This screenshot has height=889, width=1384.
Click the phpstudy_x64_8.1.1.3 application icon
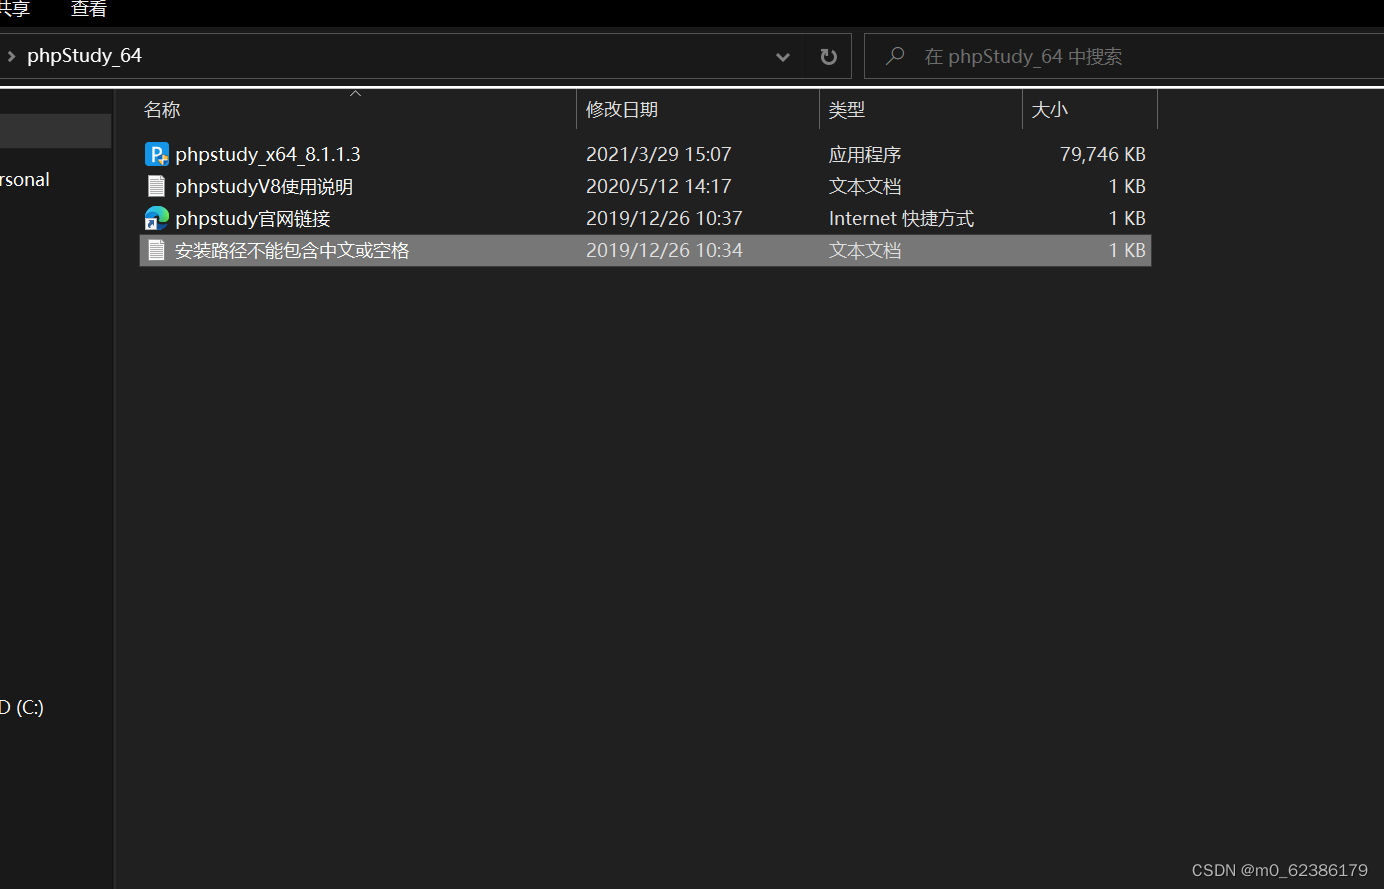157,154
